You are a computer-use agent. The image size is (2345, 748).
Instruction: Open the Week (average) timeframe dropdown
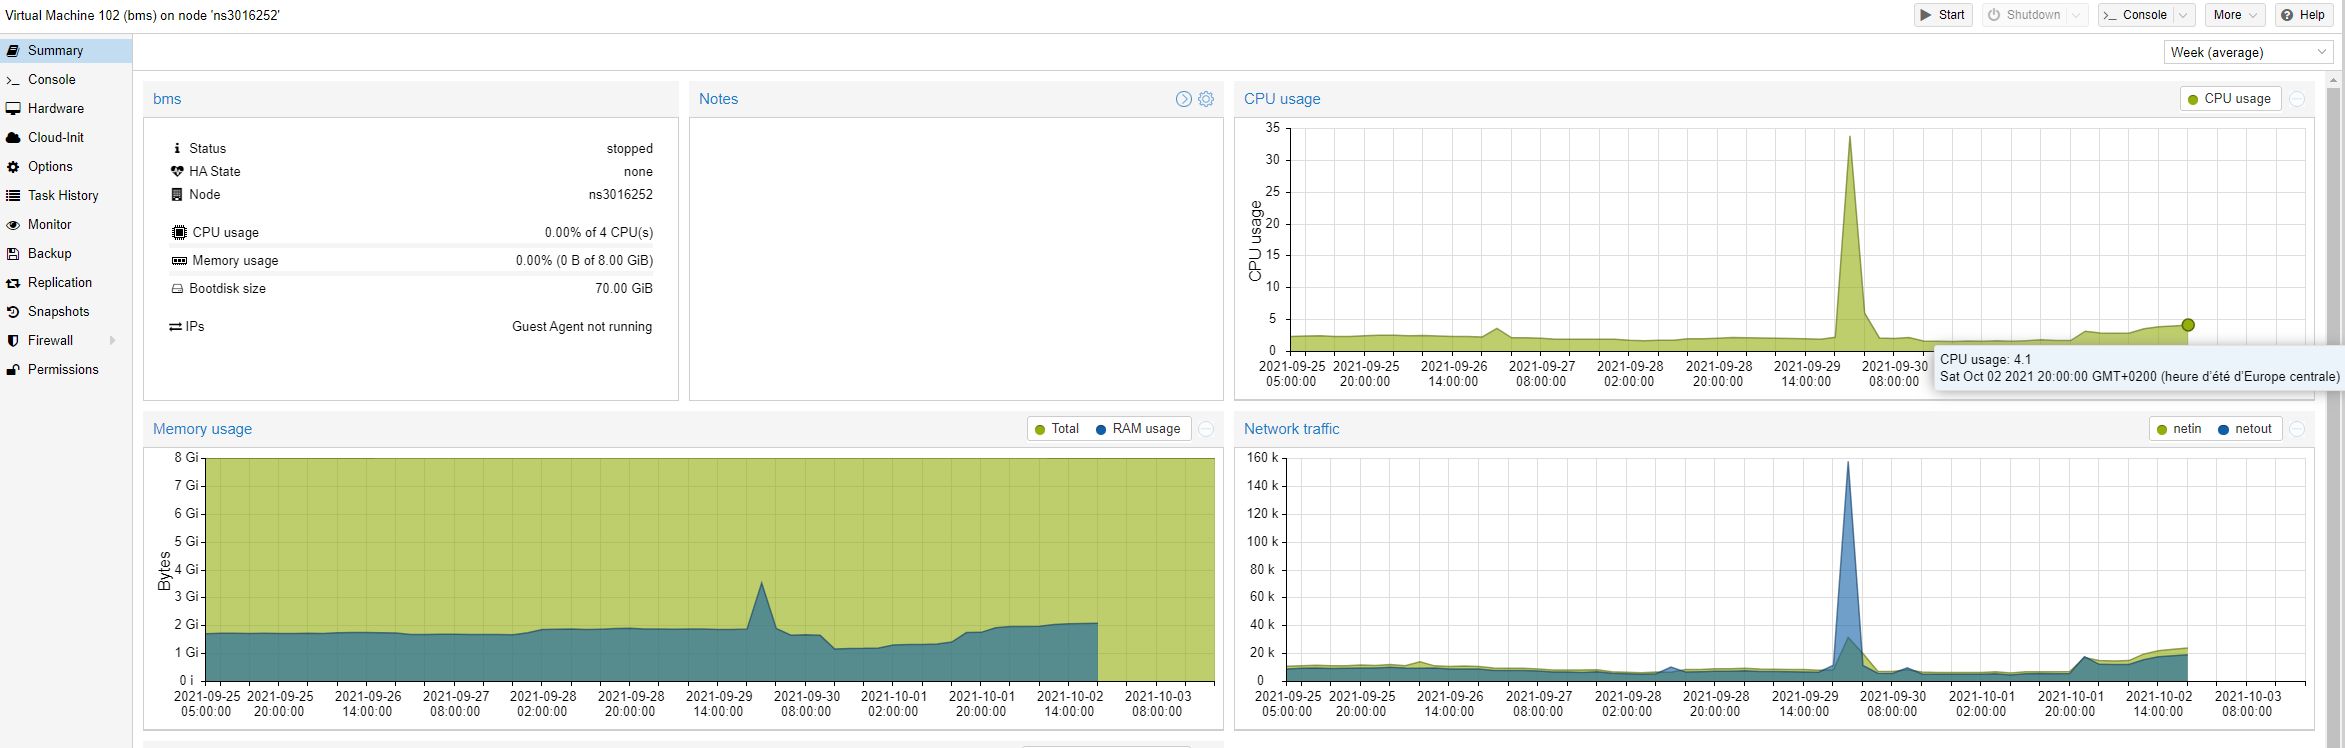pos(2248,52)
